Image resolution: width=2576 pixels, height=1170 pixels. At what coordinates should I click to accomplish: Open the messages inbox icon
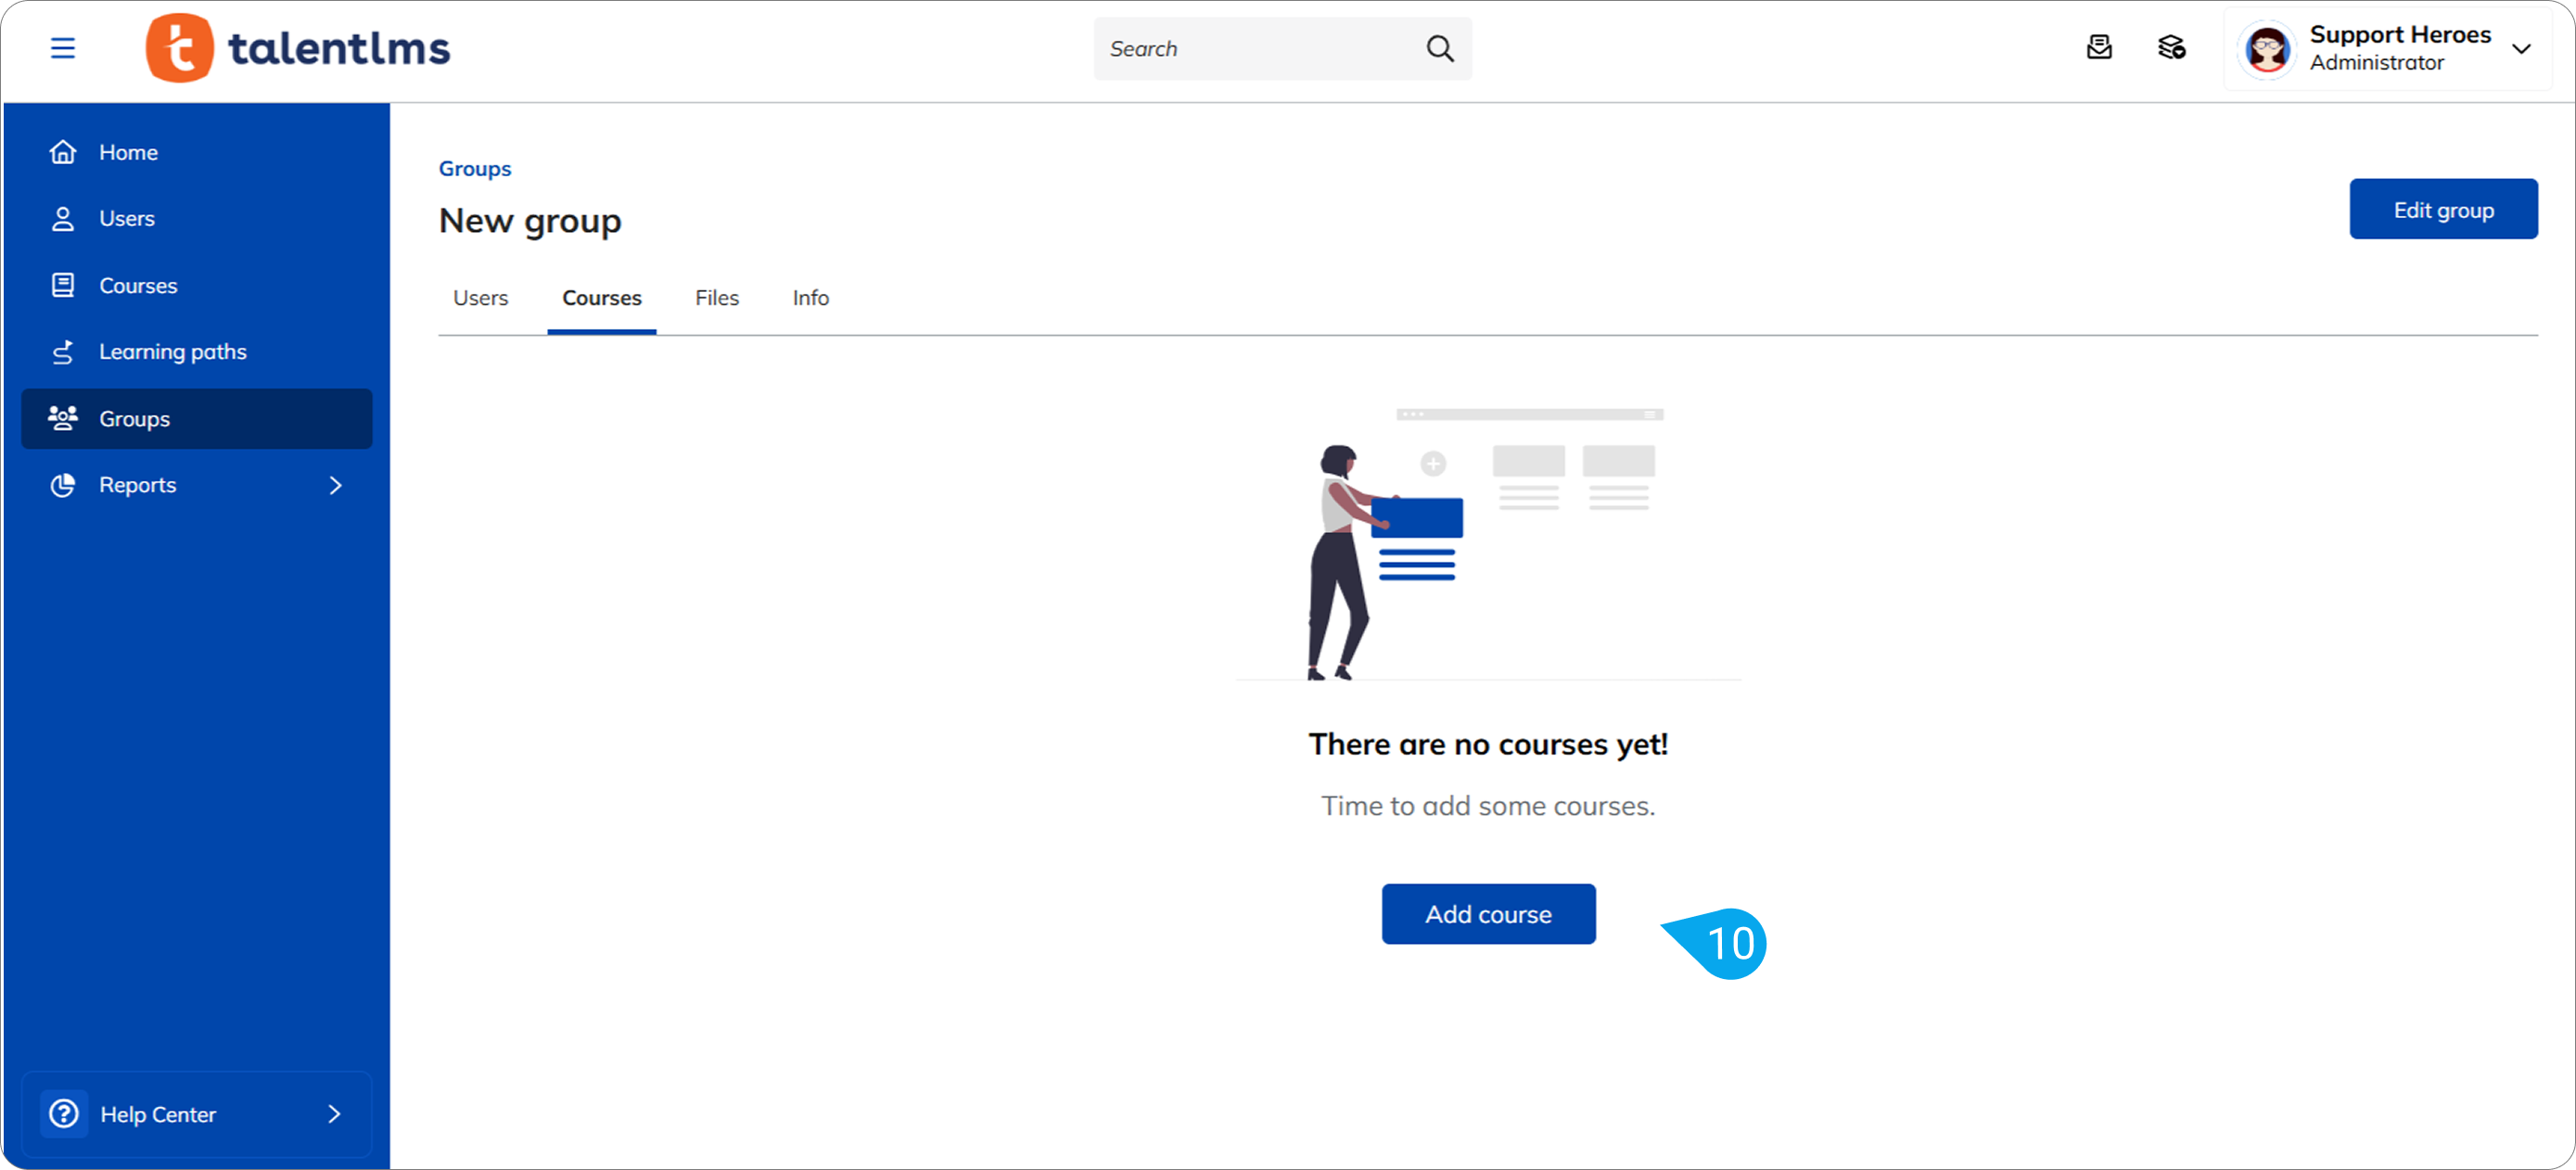(2099, 48)
